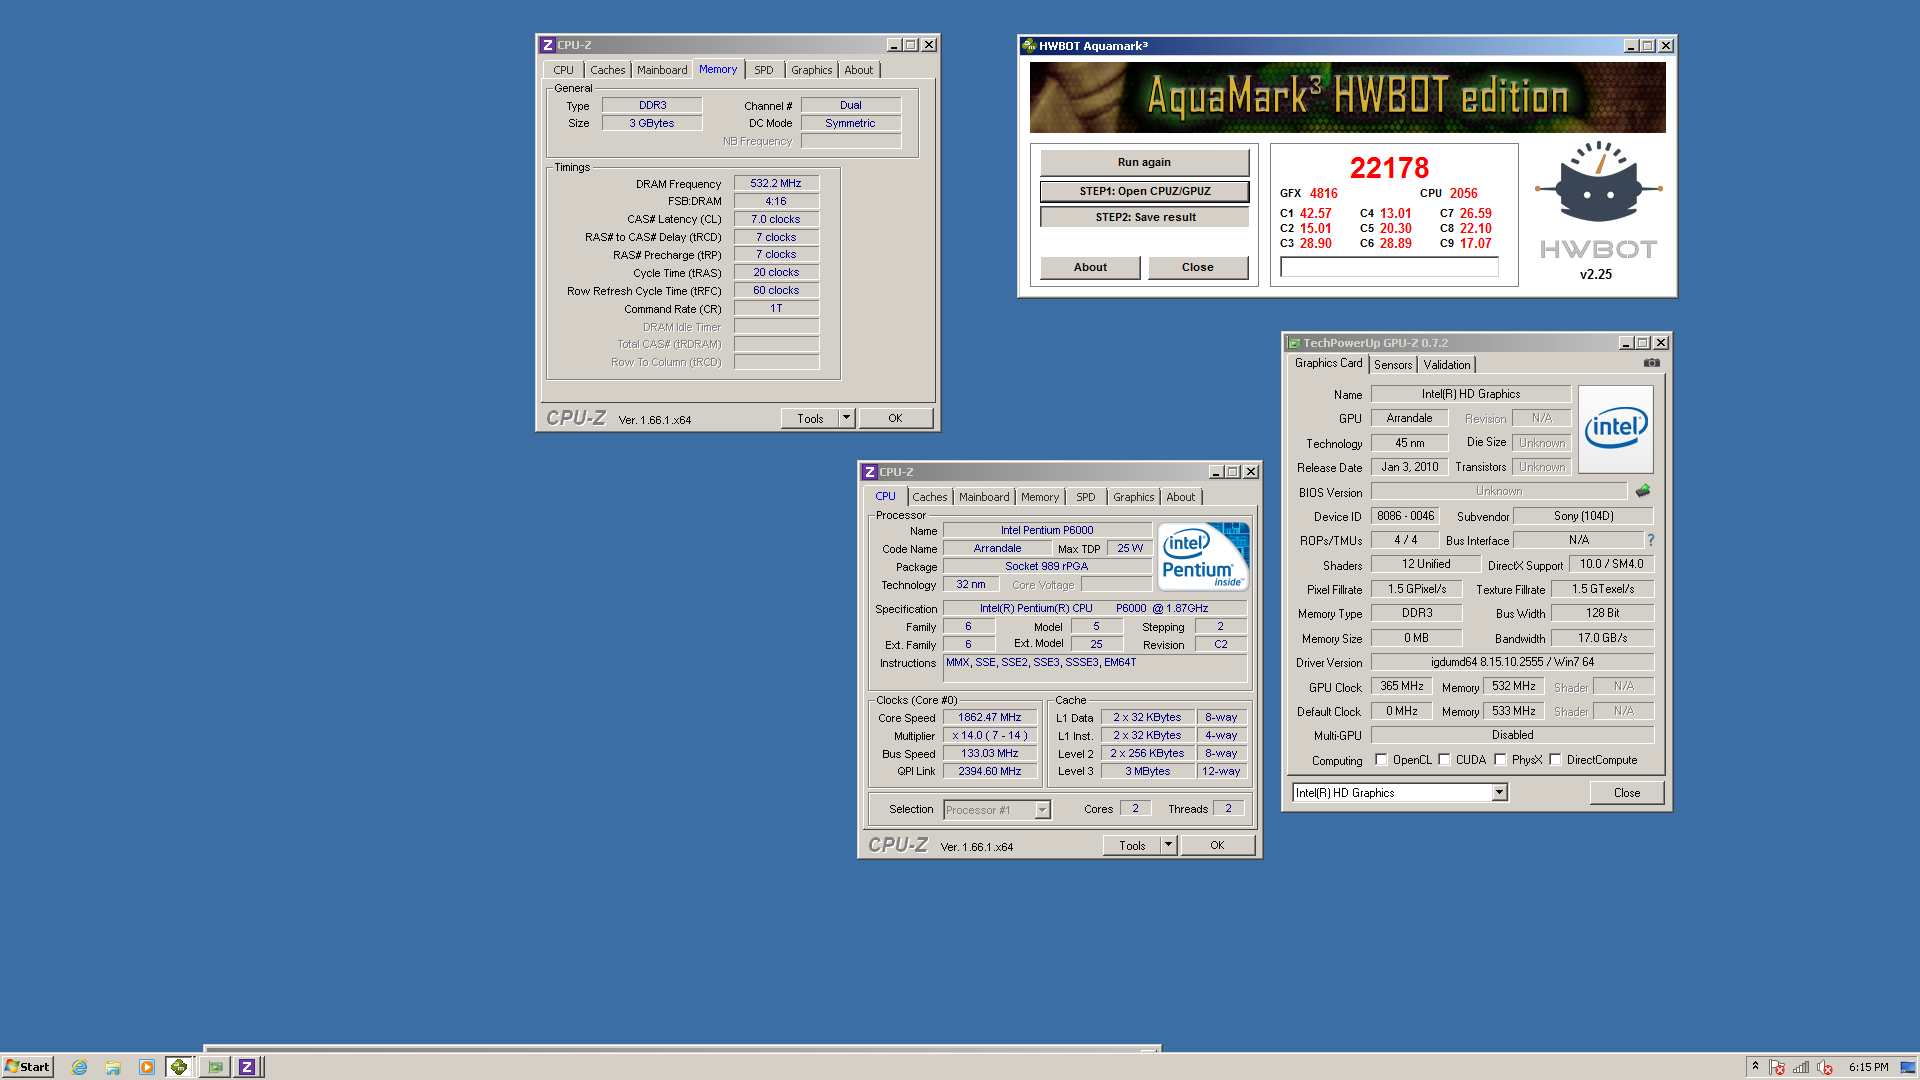The image size is (1920, 1080).
Task: Click GPU-Z window title icon
Action: click(1294, 343)
